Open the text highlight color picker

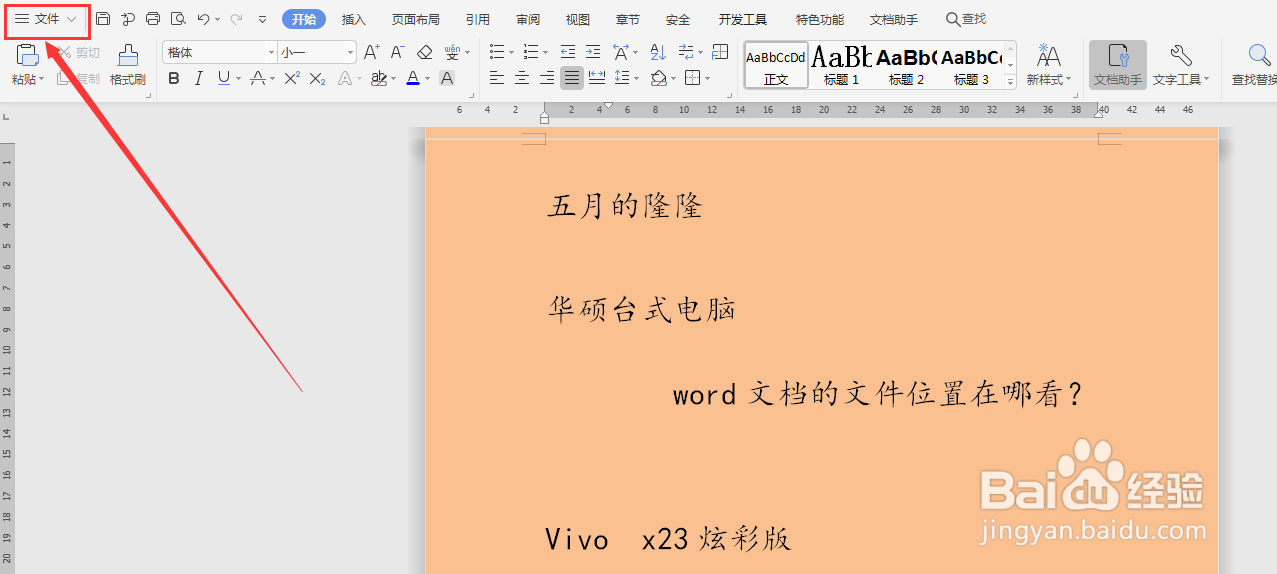coord(383,78)
